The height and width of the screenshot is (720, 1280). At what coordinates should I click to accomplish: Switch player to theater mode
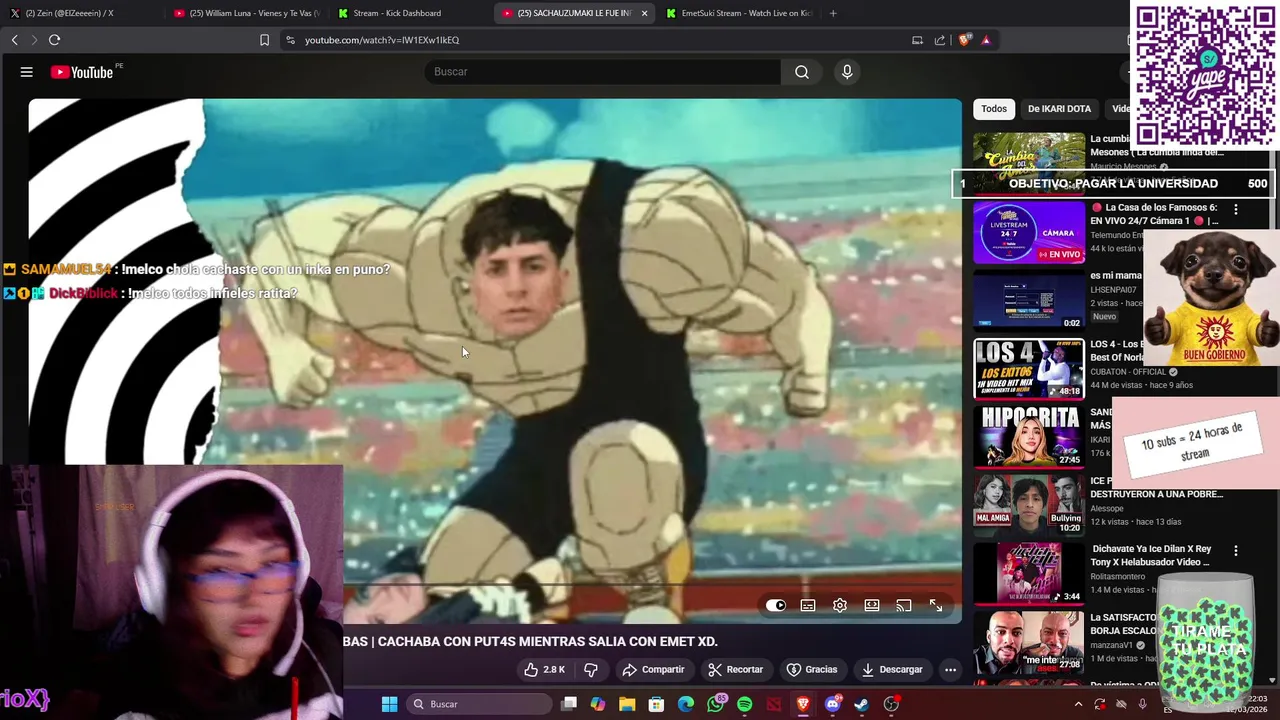pyautogui.click(x=872, y=605)
